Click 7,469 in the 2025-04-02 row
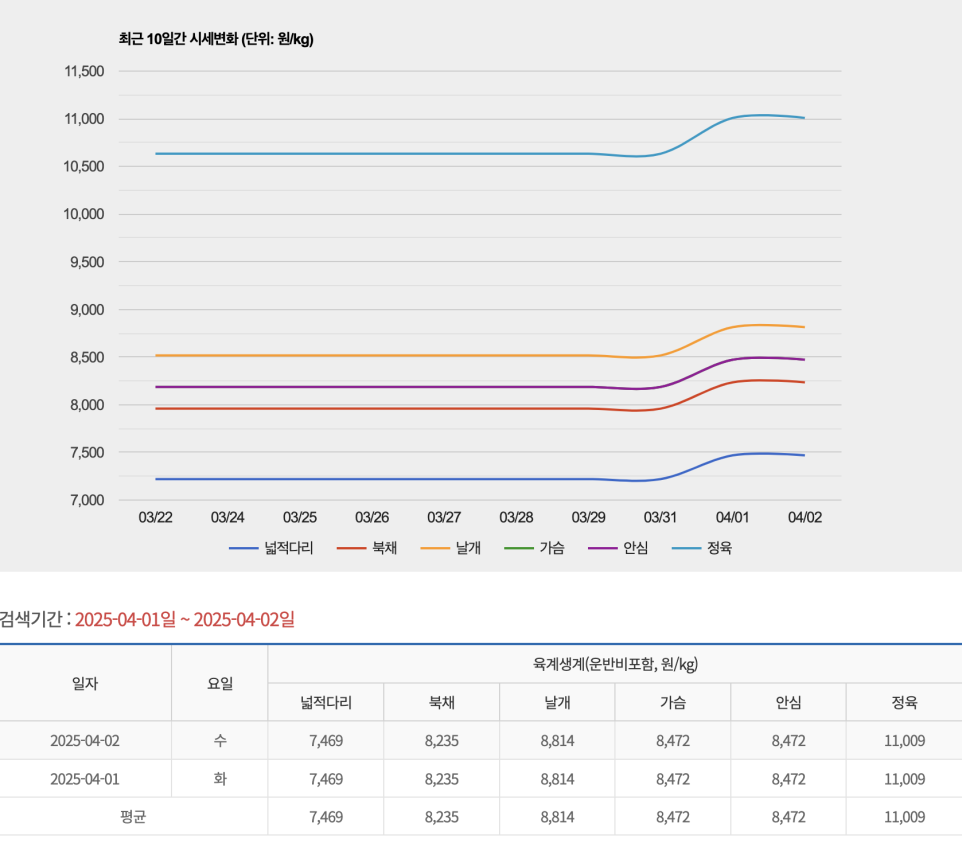The height and width of the screenshot is (843, 966). click(326, 741)
